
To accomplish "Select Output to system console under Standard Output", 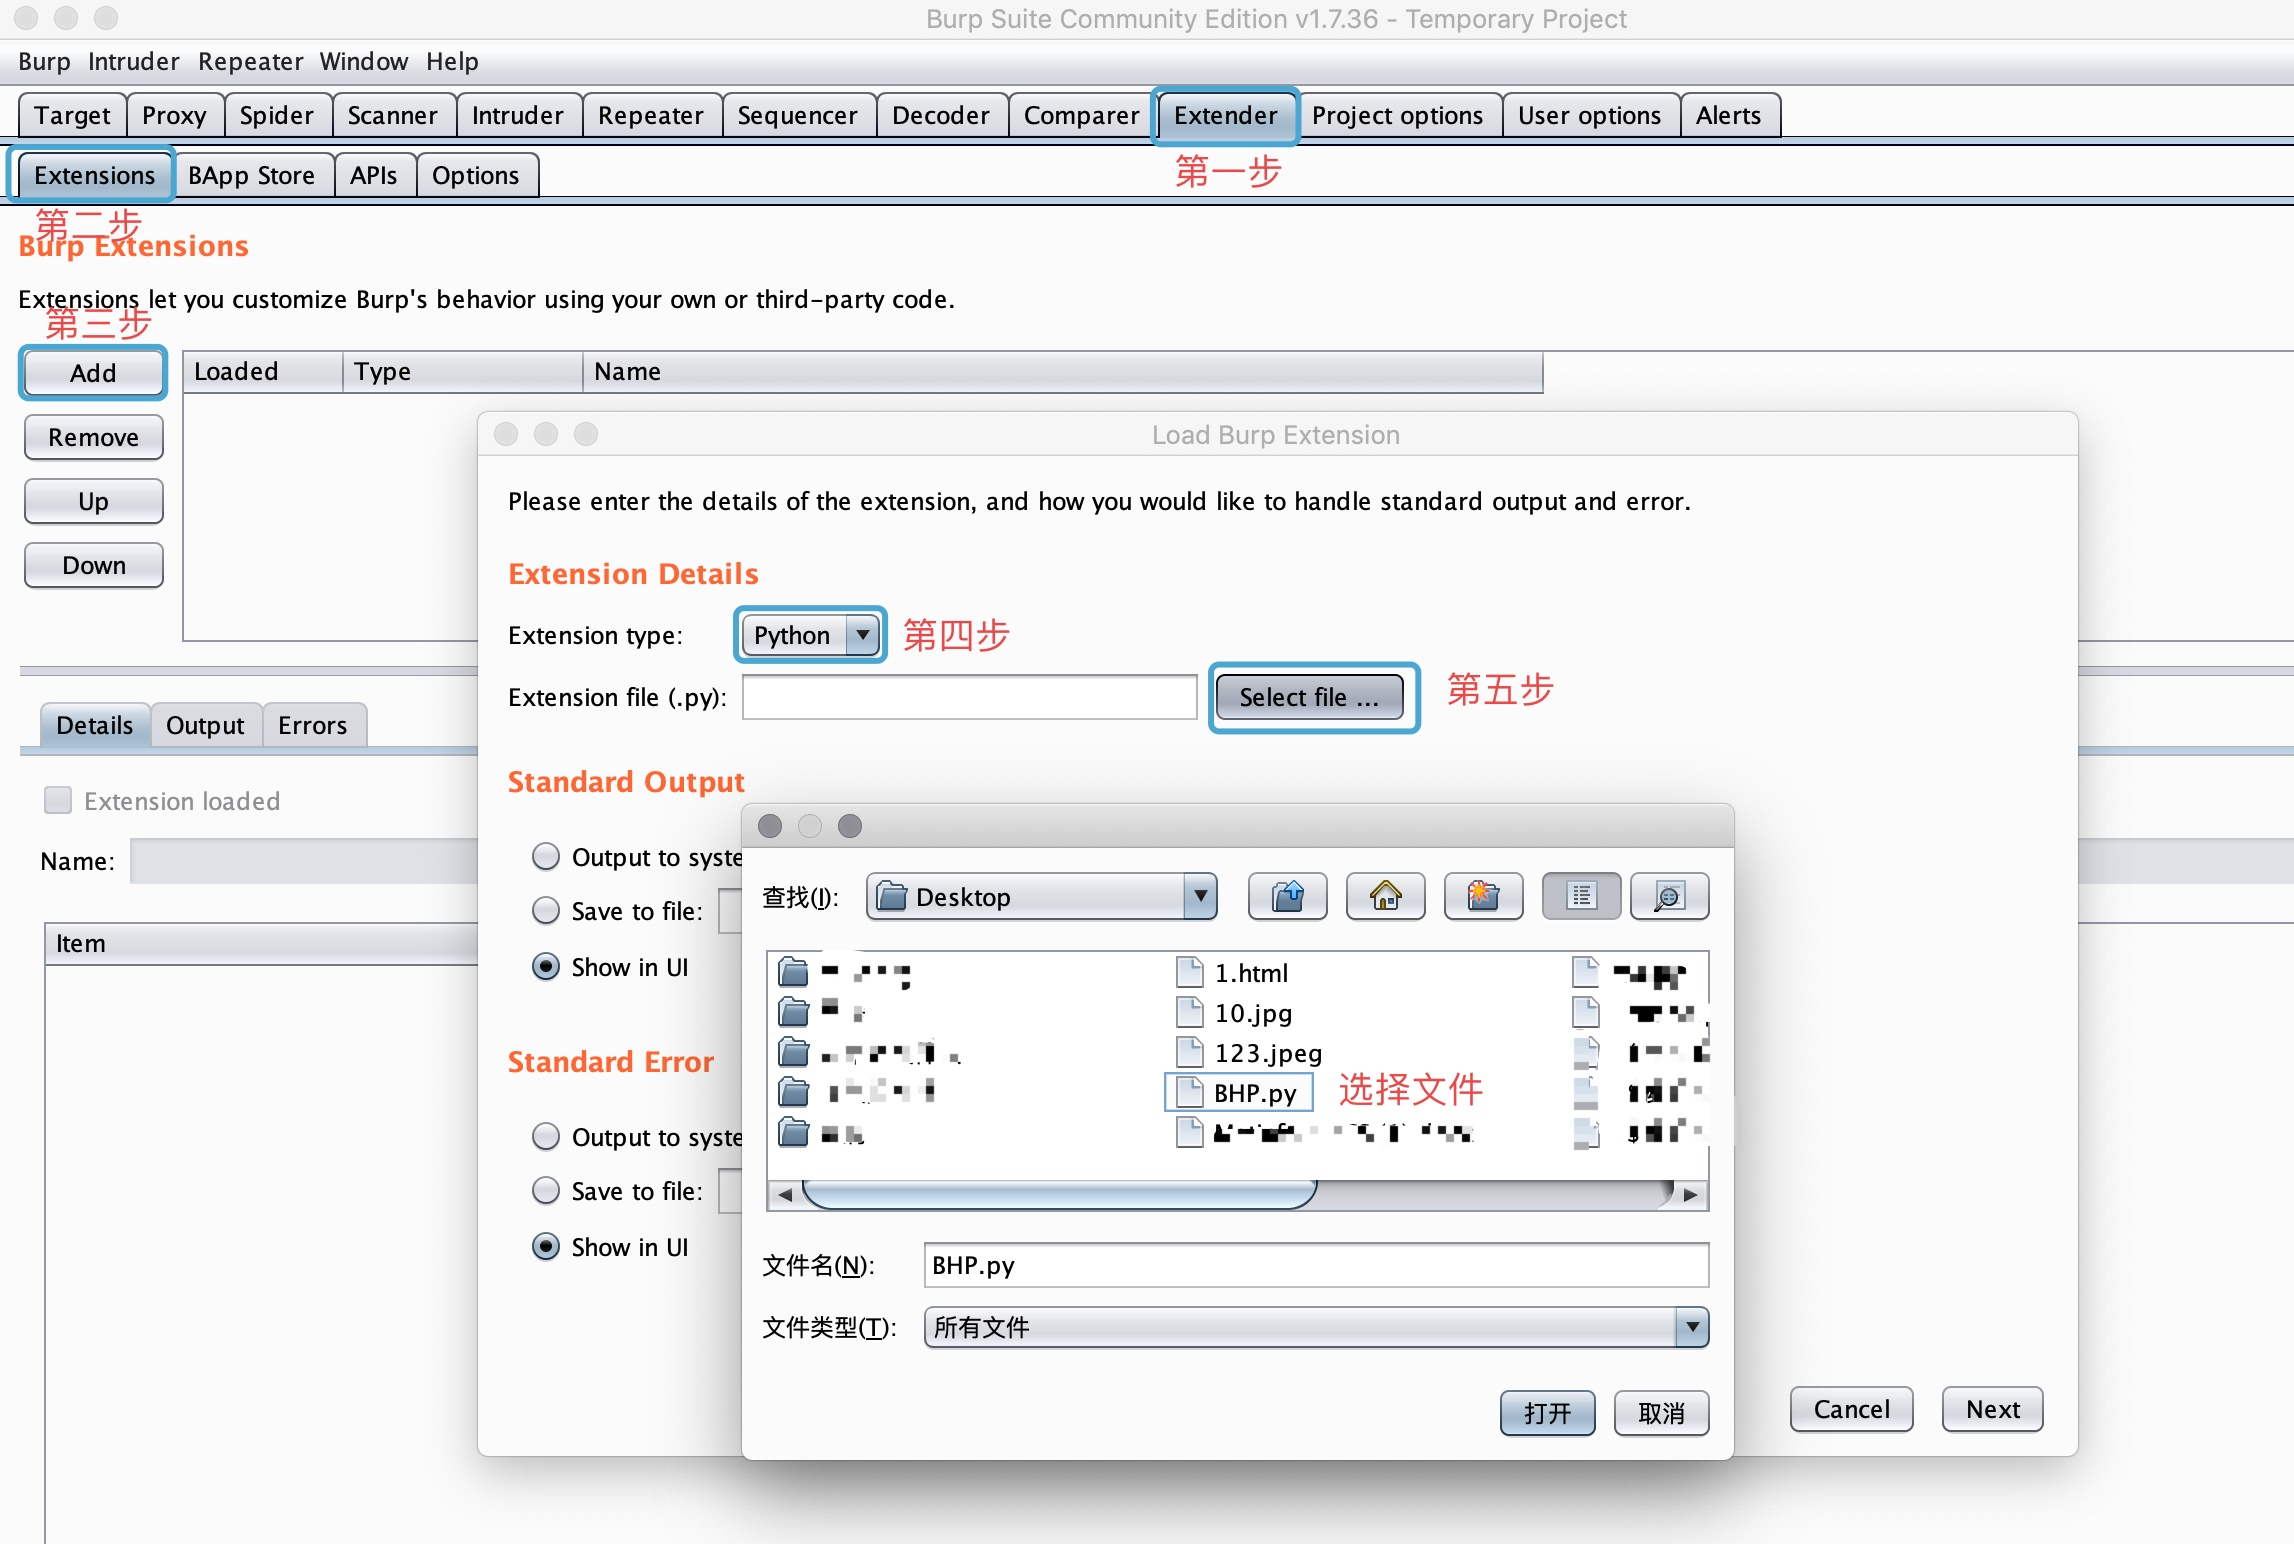I will coord(546,857).
